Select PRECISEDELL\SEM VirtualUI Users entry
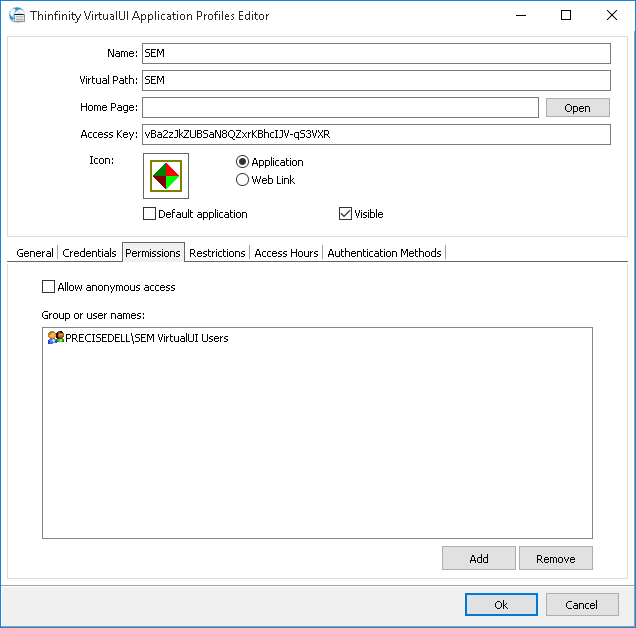Viewport: 636px width, 628px height. click(x=147, y=338)
